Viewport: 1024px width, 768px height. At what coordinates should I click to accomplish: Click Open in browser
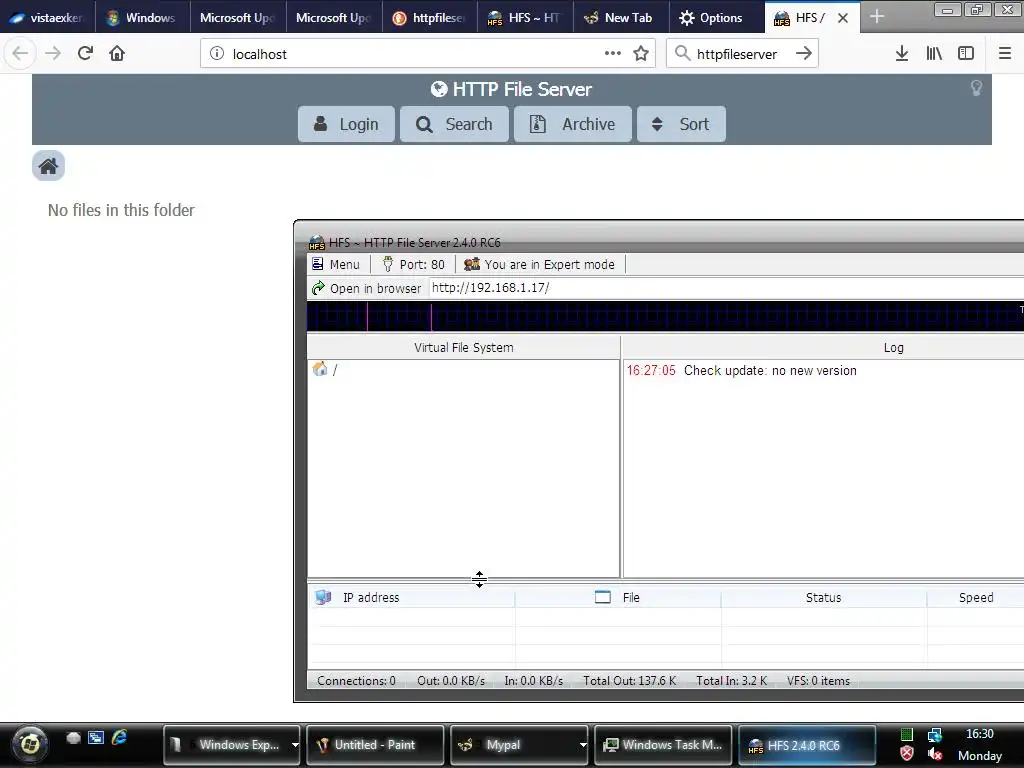pos(366,288)
